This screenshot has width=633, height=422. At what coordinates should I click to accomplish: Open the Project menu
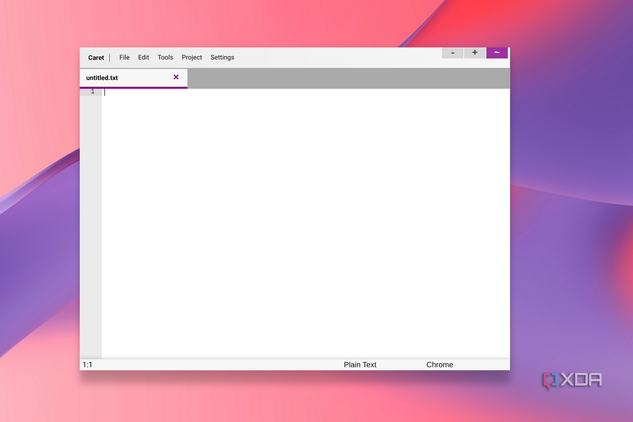192,57
